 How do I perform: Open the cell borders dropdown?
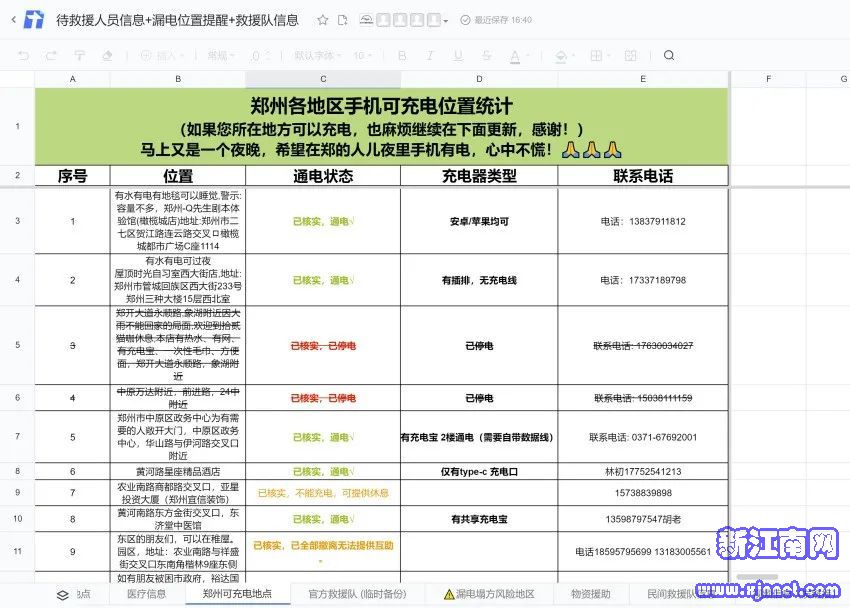pyautogui.click(x=599, y=55)
